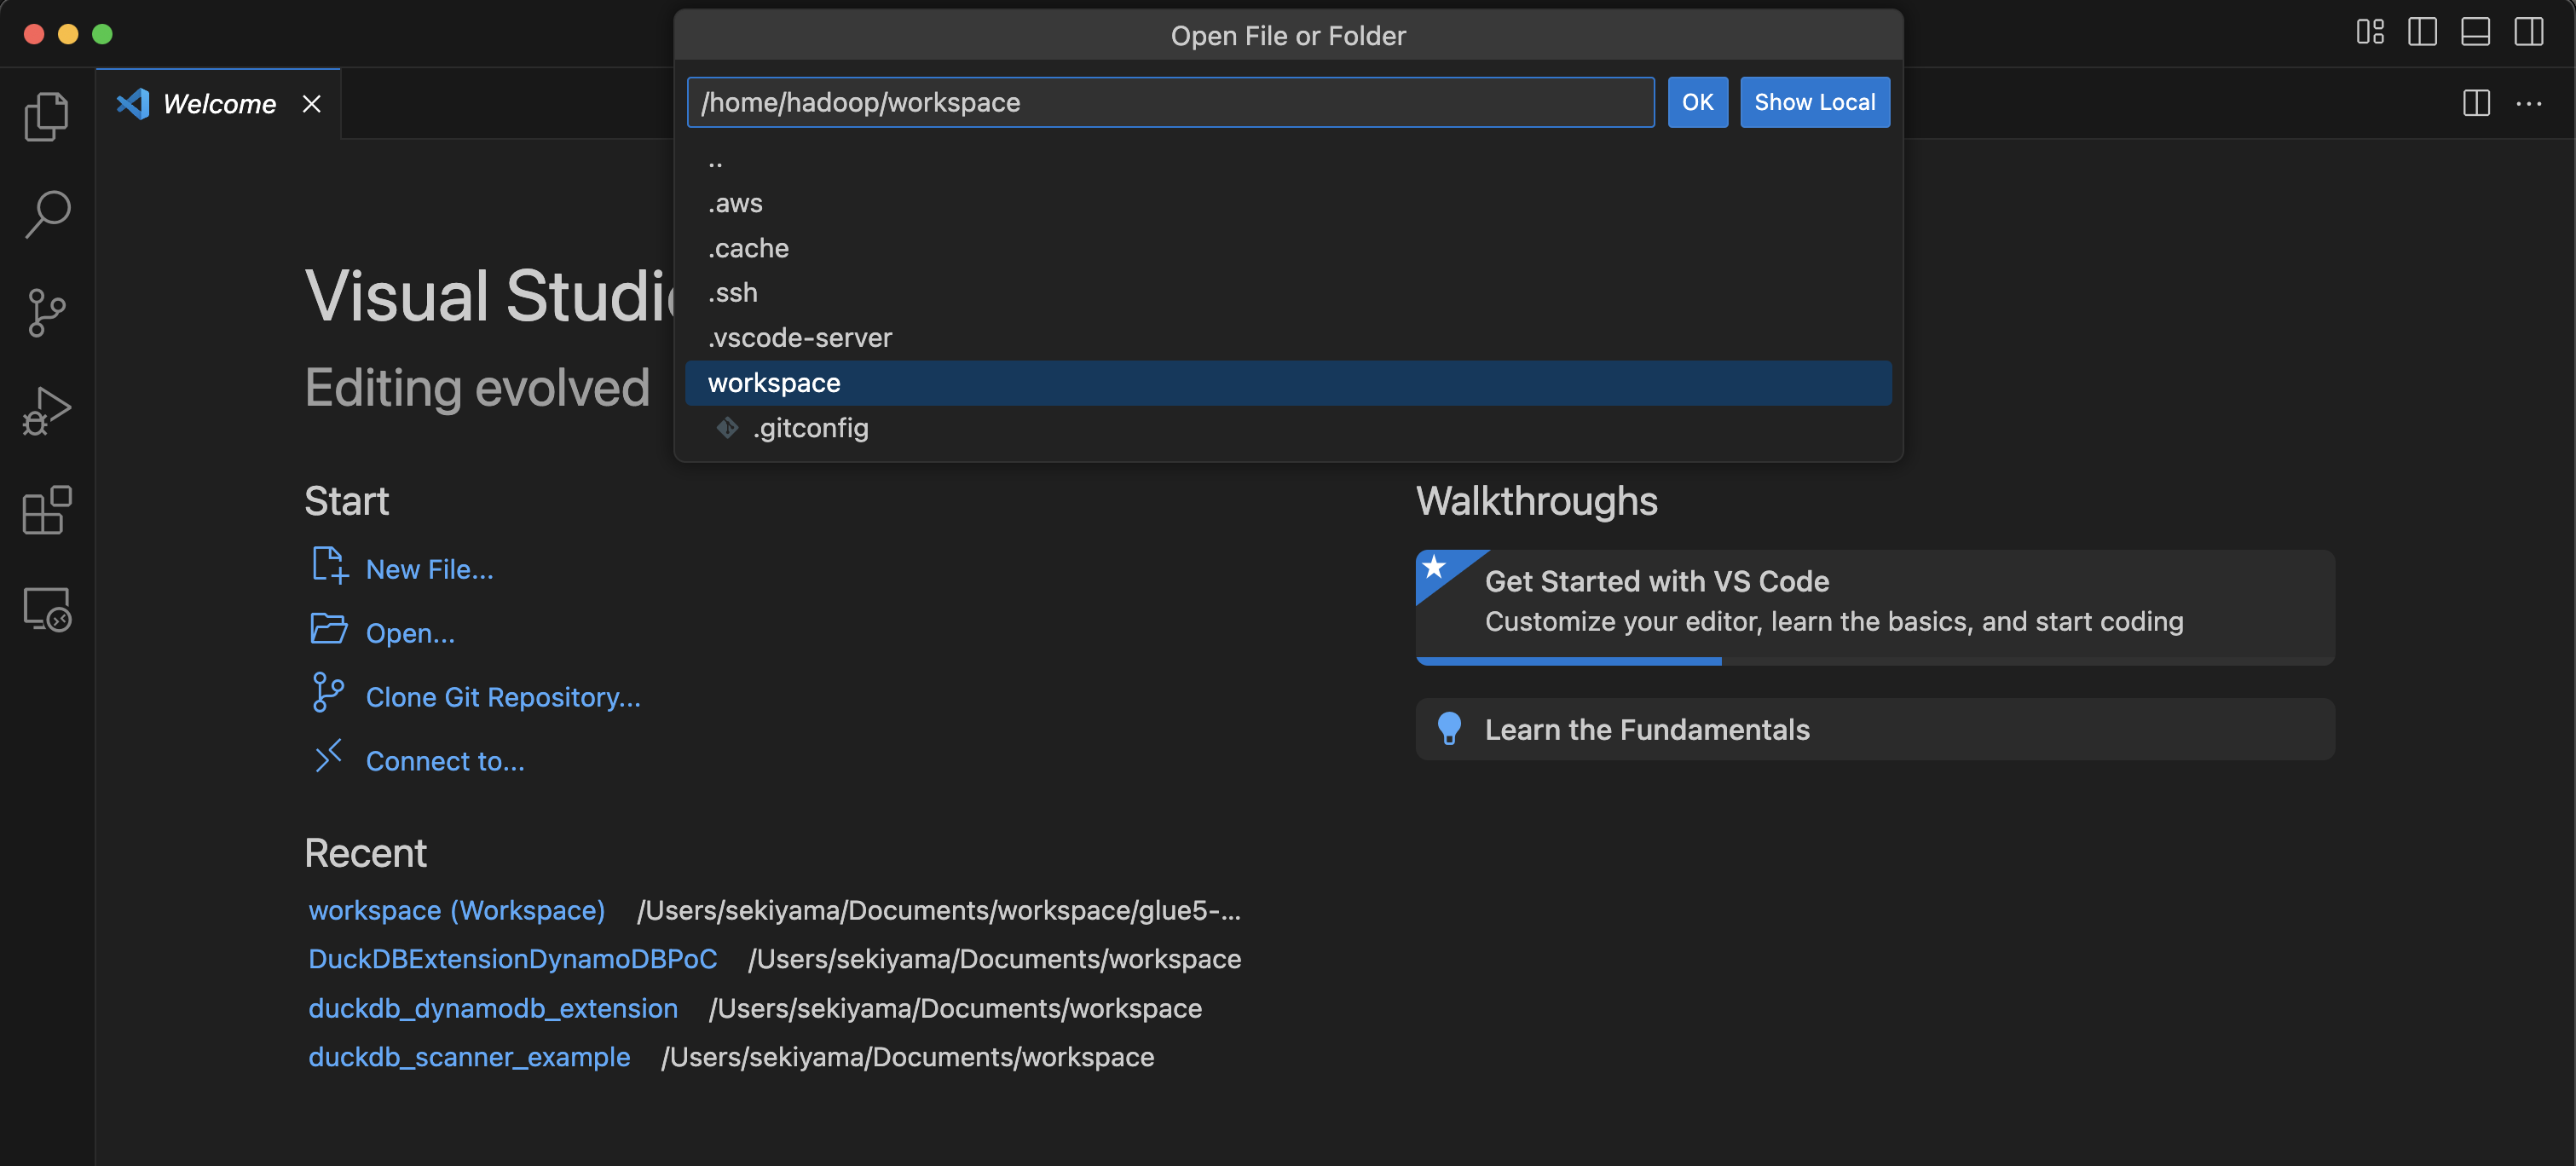Split the editor to the right
The width and height of the screenshot is (2576, 1166).
2476,103
